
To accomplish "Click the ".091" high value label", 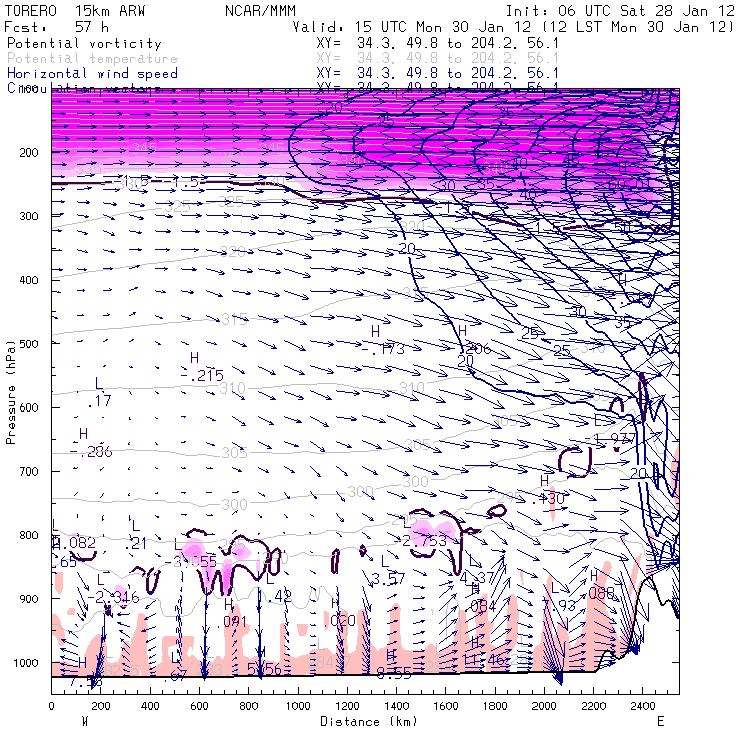I will tap(232, 622).
